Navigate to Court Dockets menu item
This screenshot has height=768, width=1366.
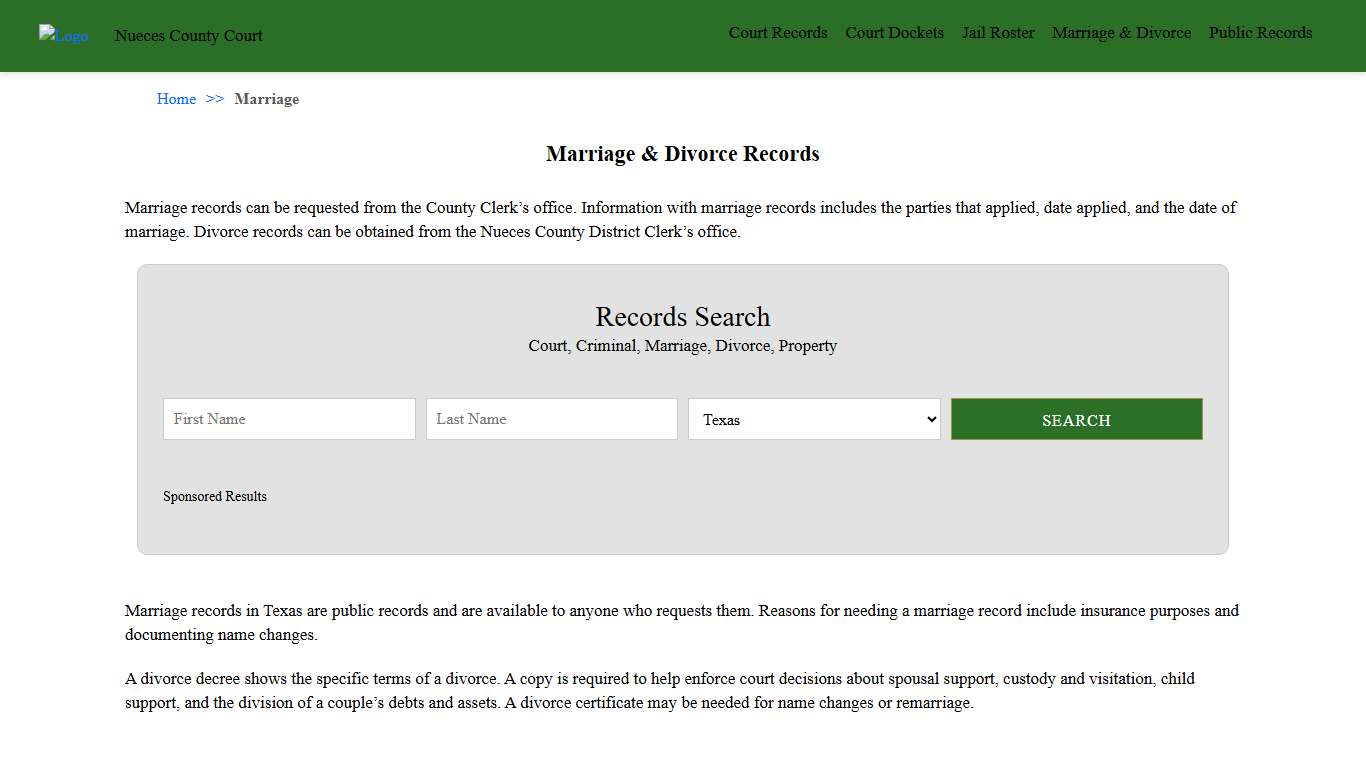coord(894,32)
